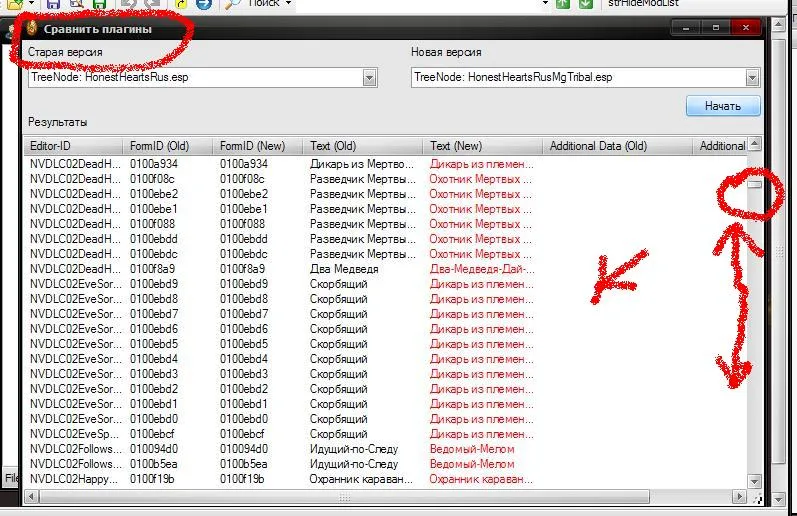The height and width of the screenshot is (516, 797).
Task: Select FormID (Old) cell 0100f19b
Action: tap(152, 479)
